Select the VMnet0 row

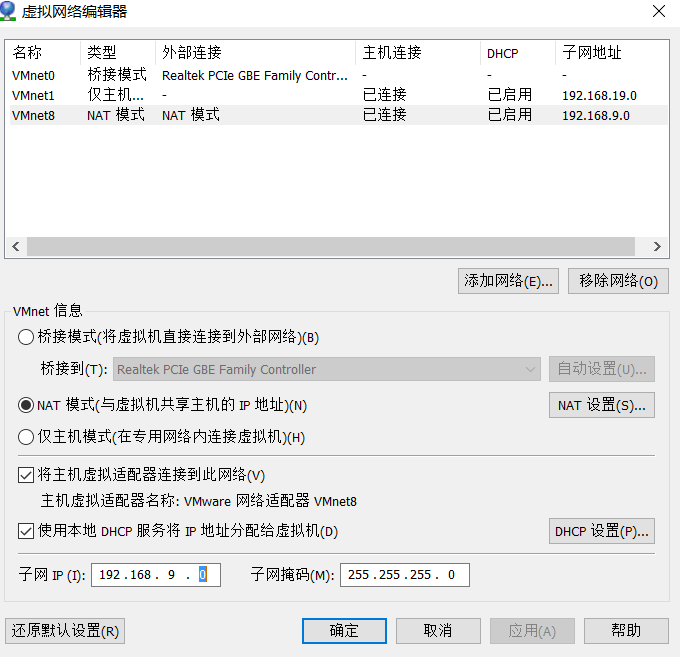338,75
